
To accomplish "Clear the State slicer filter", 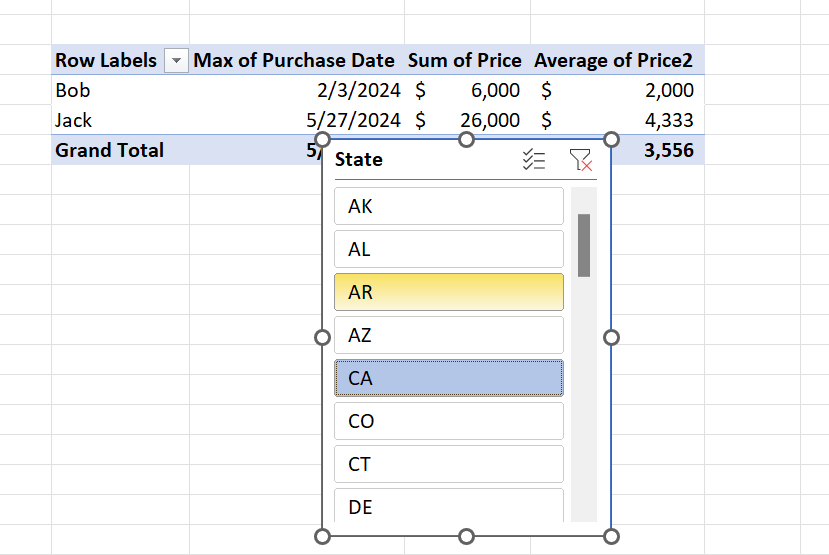I will coord(580,160).
